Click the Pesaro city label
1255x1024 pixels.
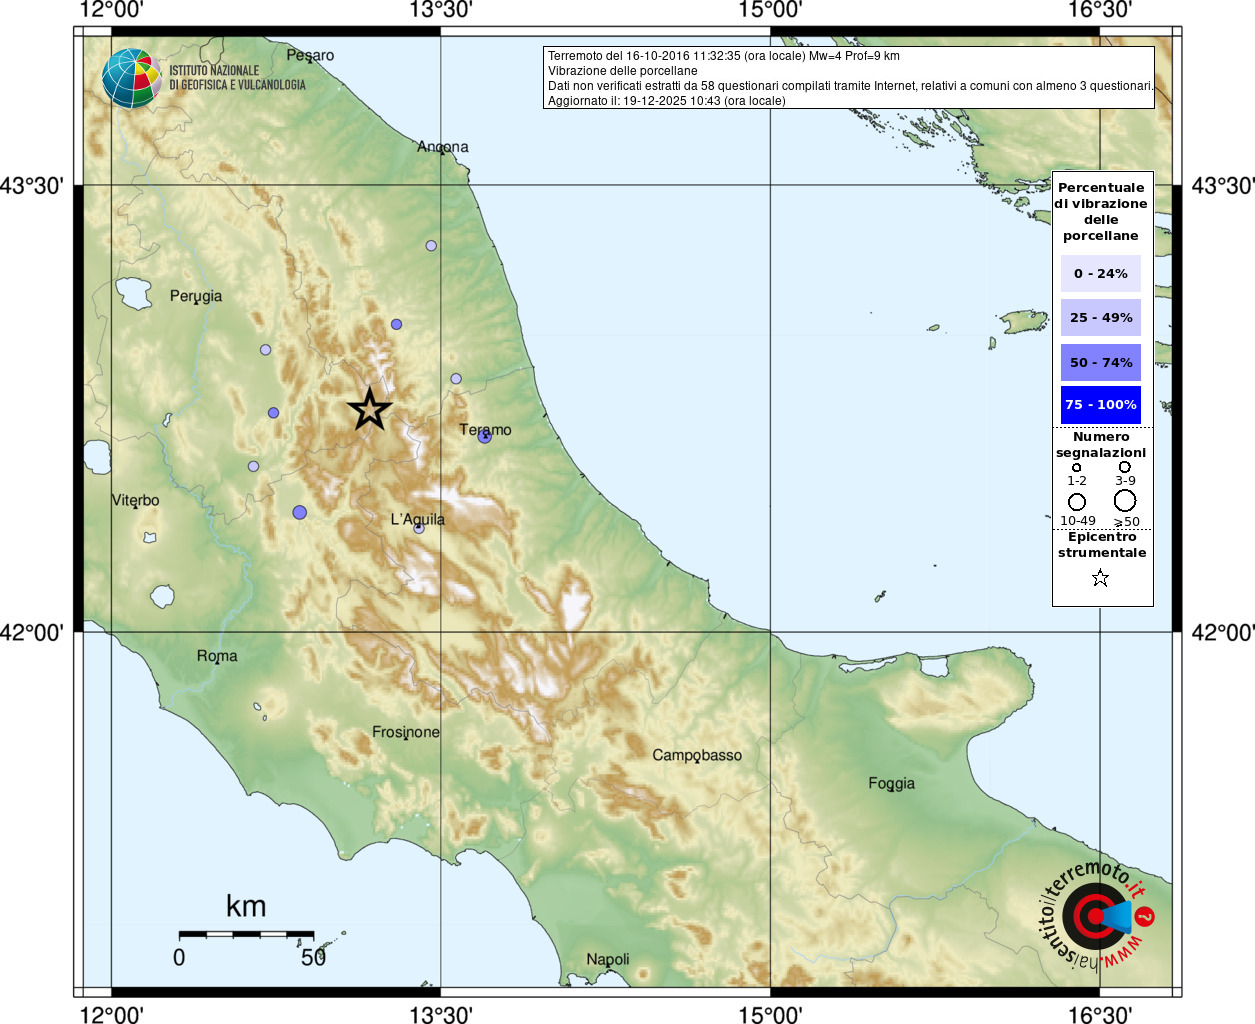(x=310, y=55)
